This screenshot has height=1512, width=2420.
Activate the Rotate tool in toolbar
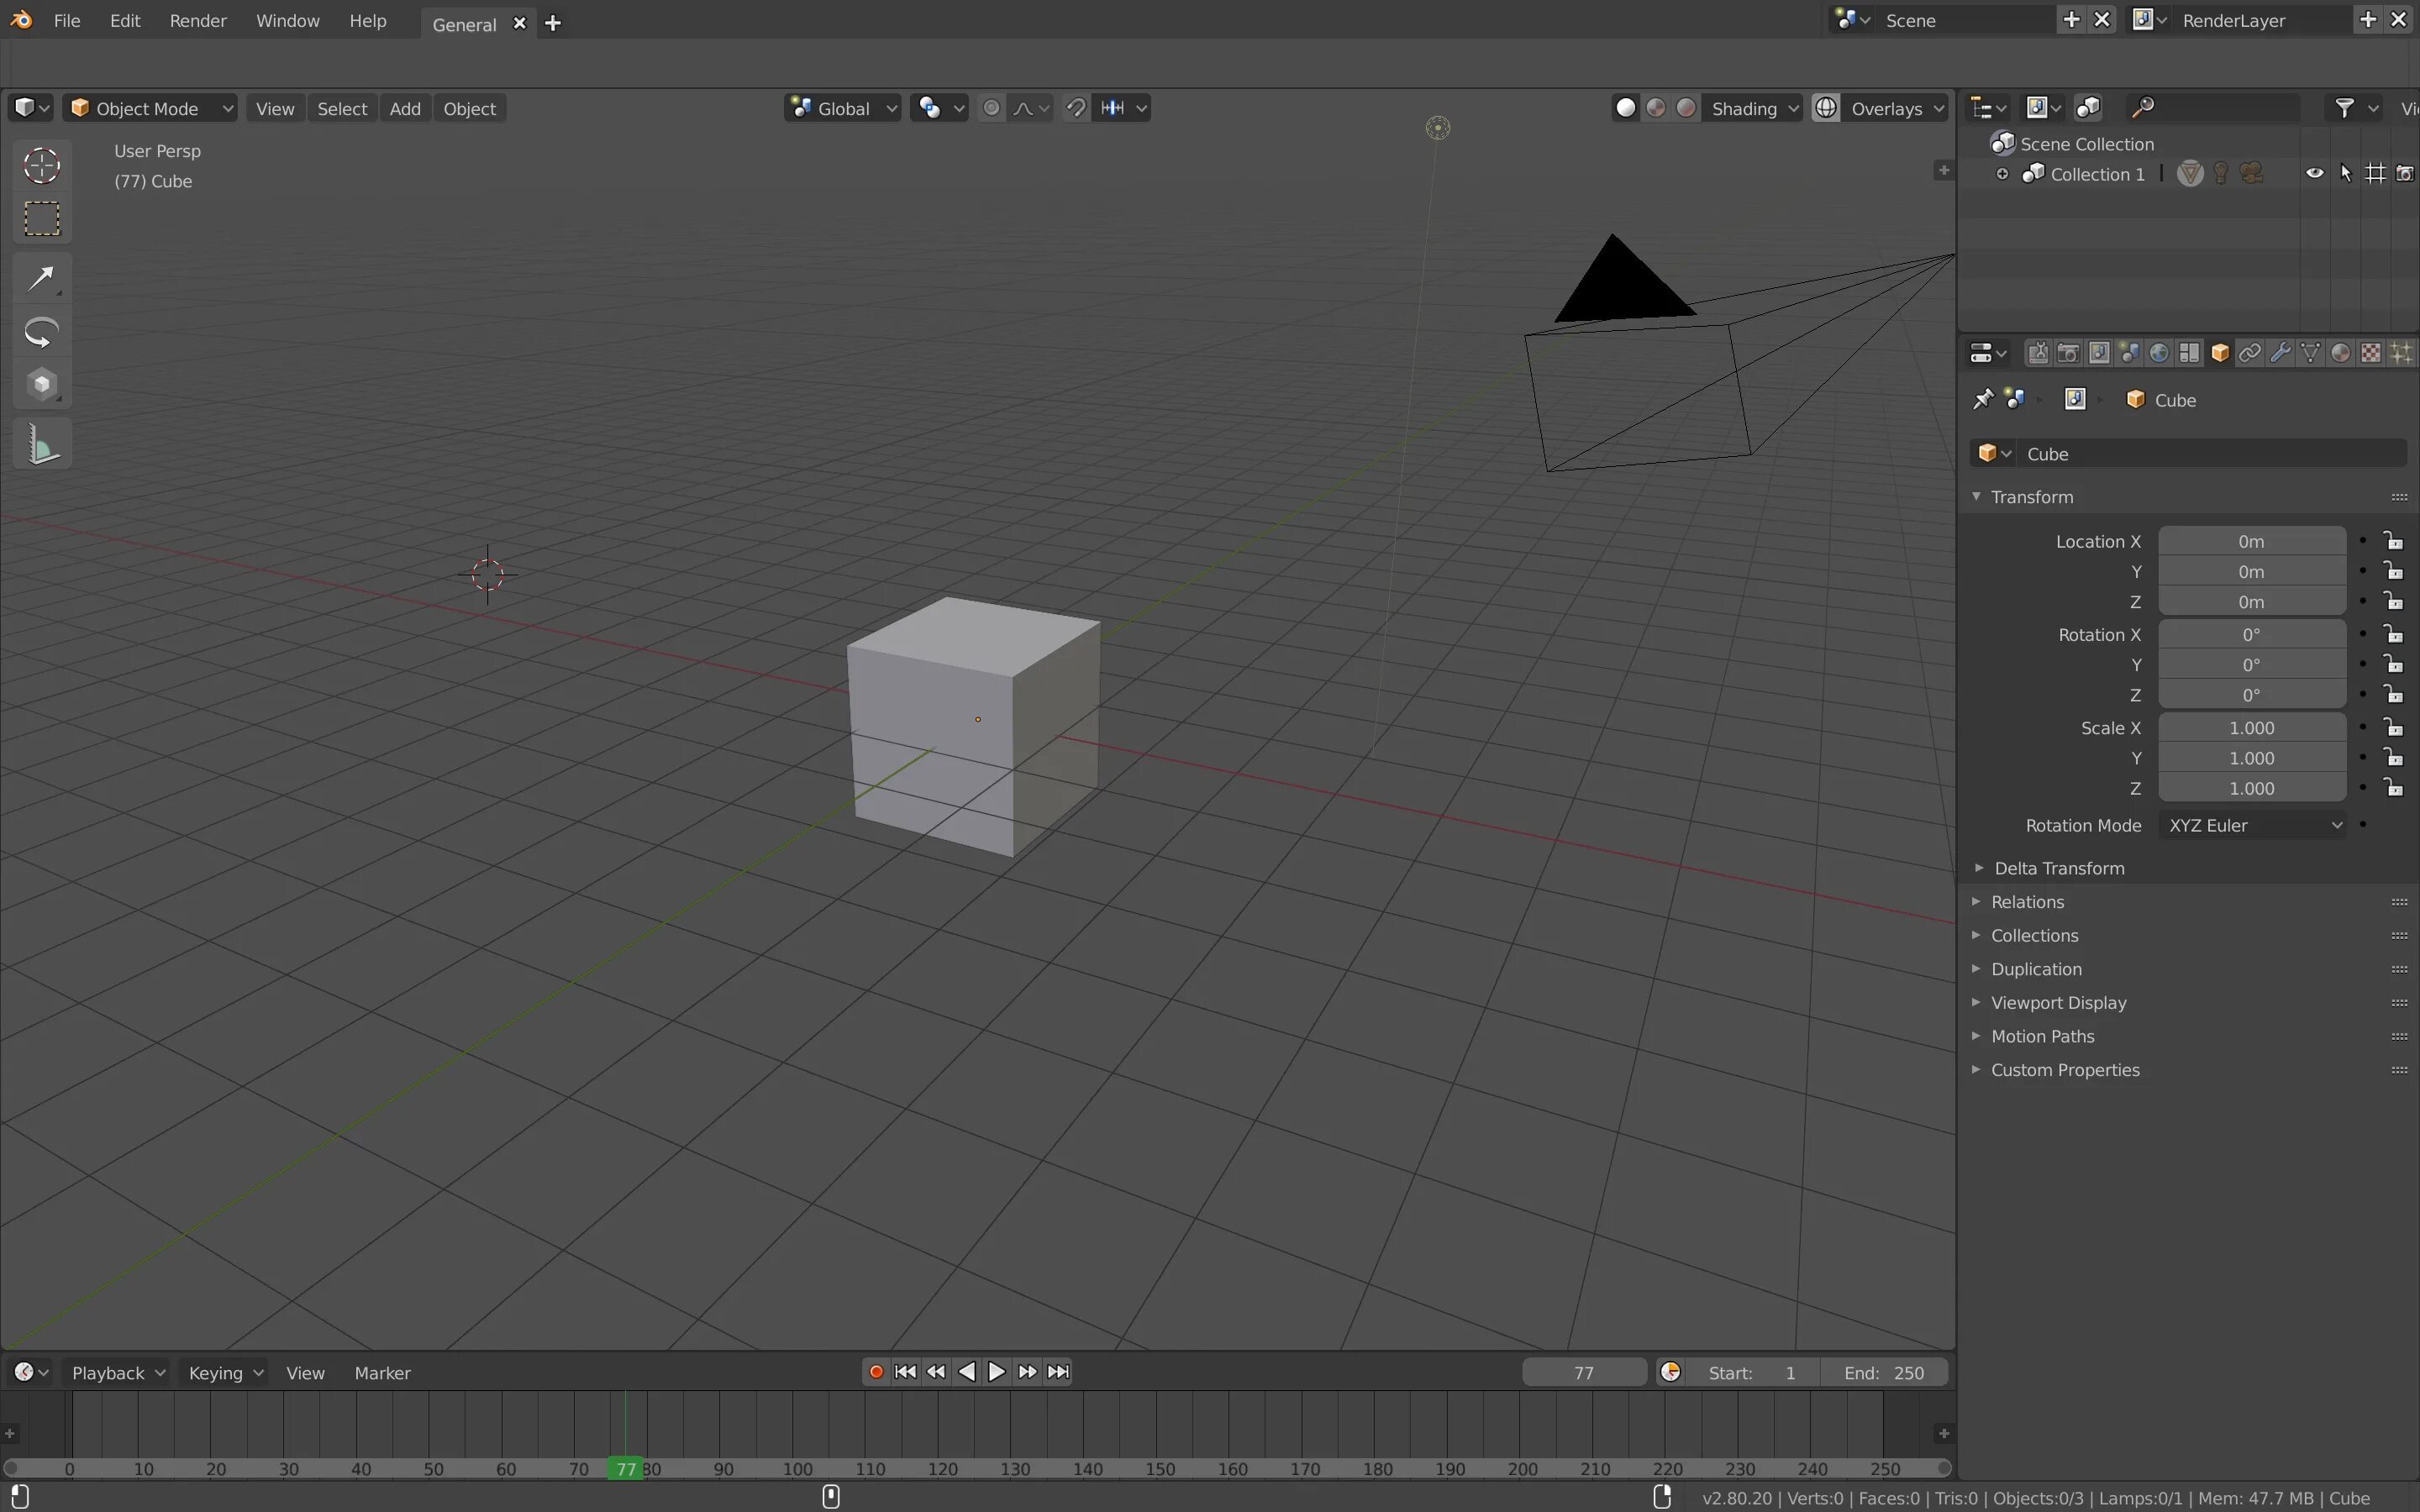(x=42, y=332)
